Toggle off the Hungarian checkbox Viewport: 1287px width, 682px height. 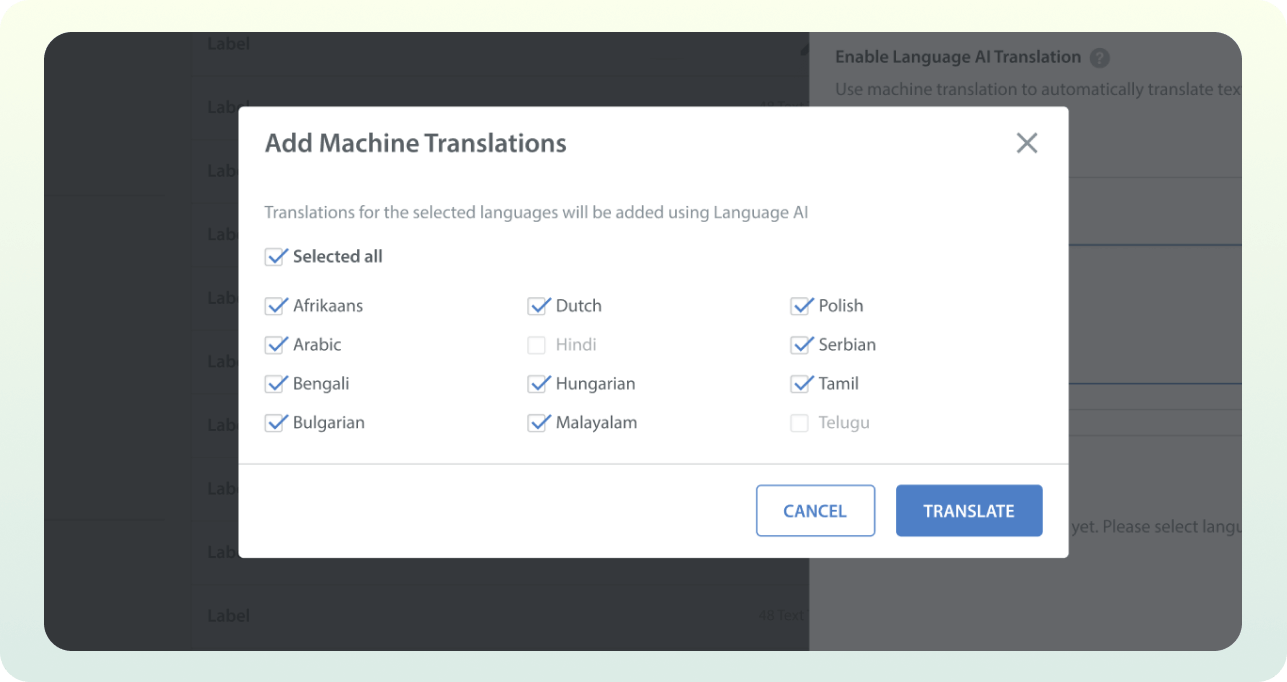[539, 384]
